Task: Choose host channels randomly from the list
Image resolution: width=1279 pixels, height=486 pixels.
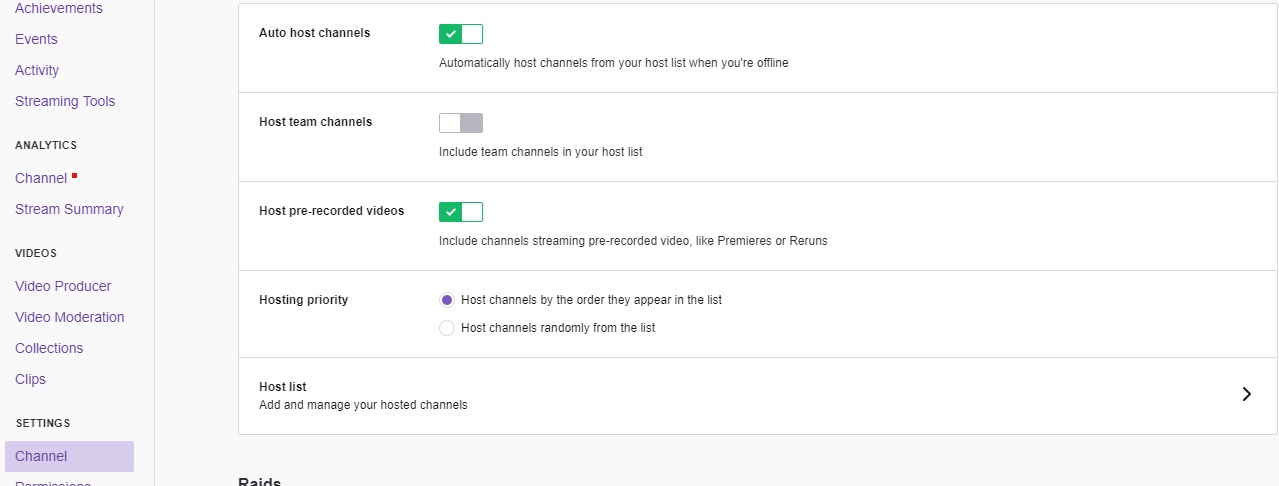Action: (447, 328)
